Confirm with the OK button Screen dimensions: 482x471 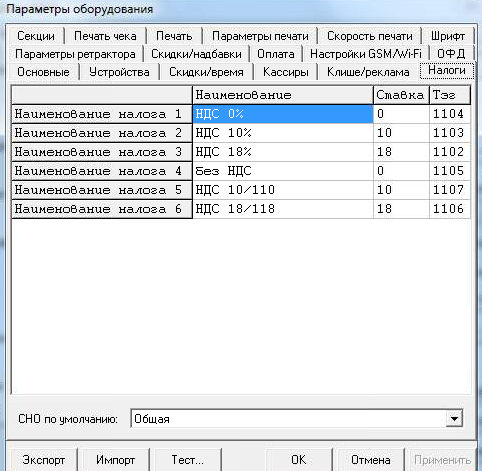pyautogui.click(x=299, y=460)
